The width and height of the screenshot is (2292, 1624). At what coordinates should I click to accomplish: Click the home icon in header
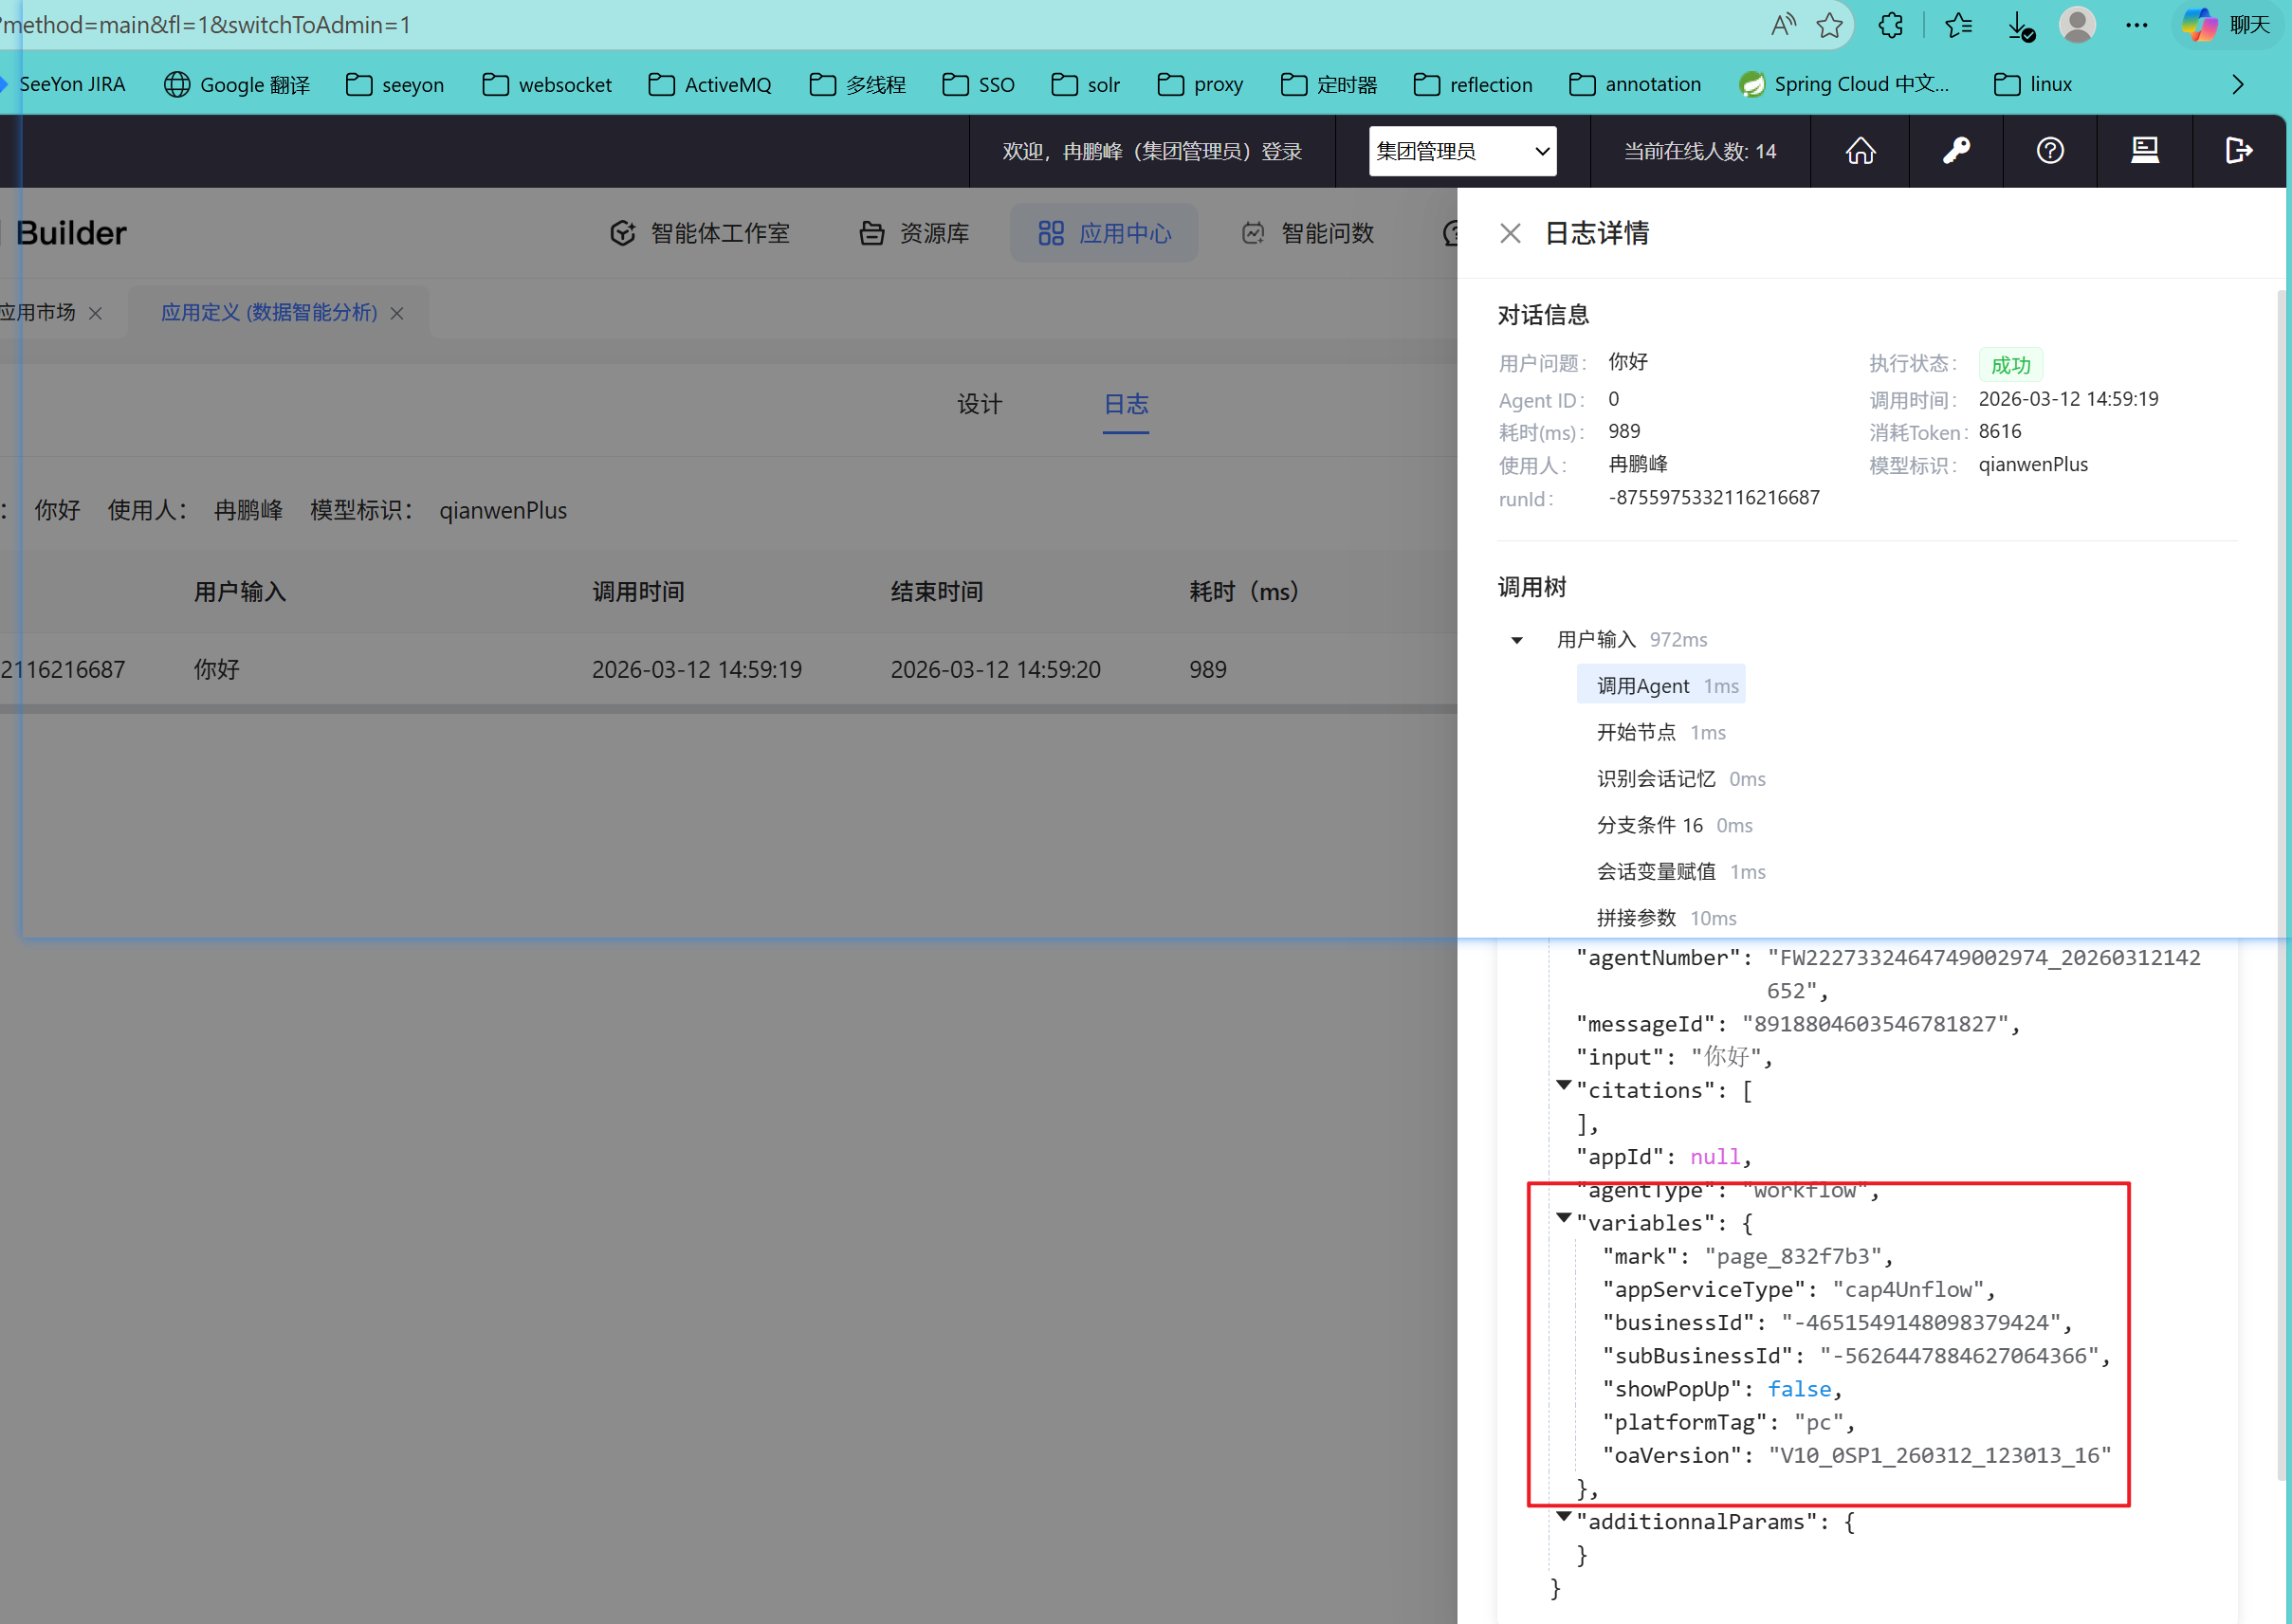pos(1860,151)
